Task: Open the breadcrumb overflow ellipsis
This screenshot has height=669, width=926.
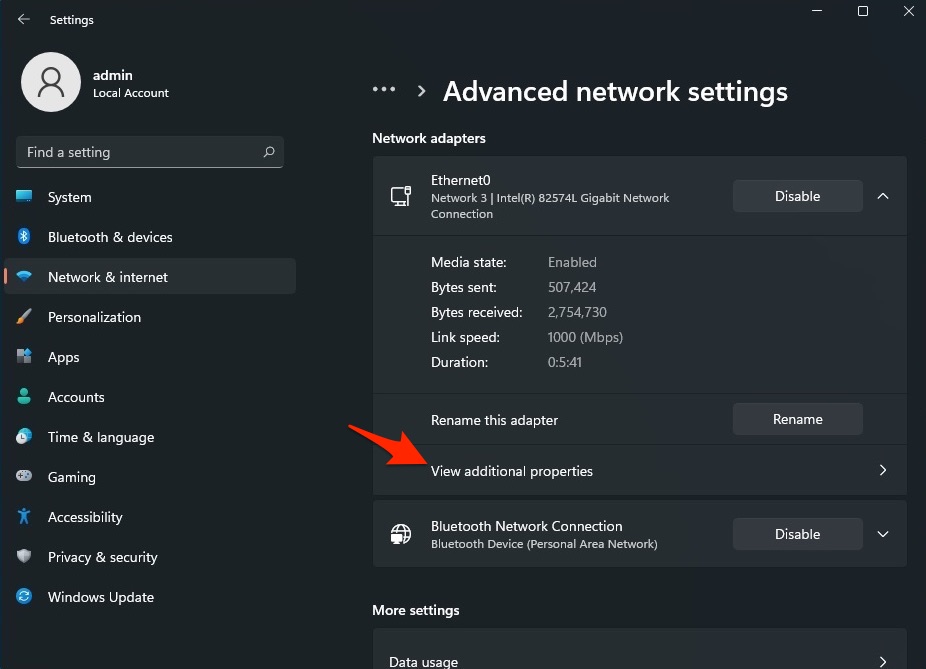Action: point(384,90)
